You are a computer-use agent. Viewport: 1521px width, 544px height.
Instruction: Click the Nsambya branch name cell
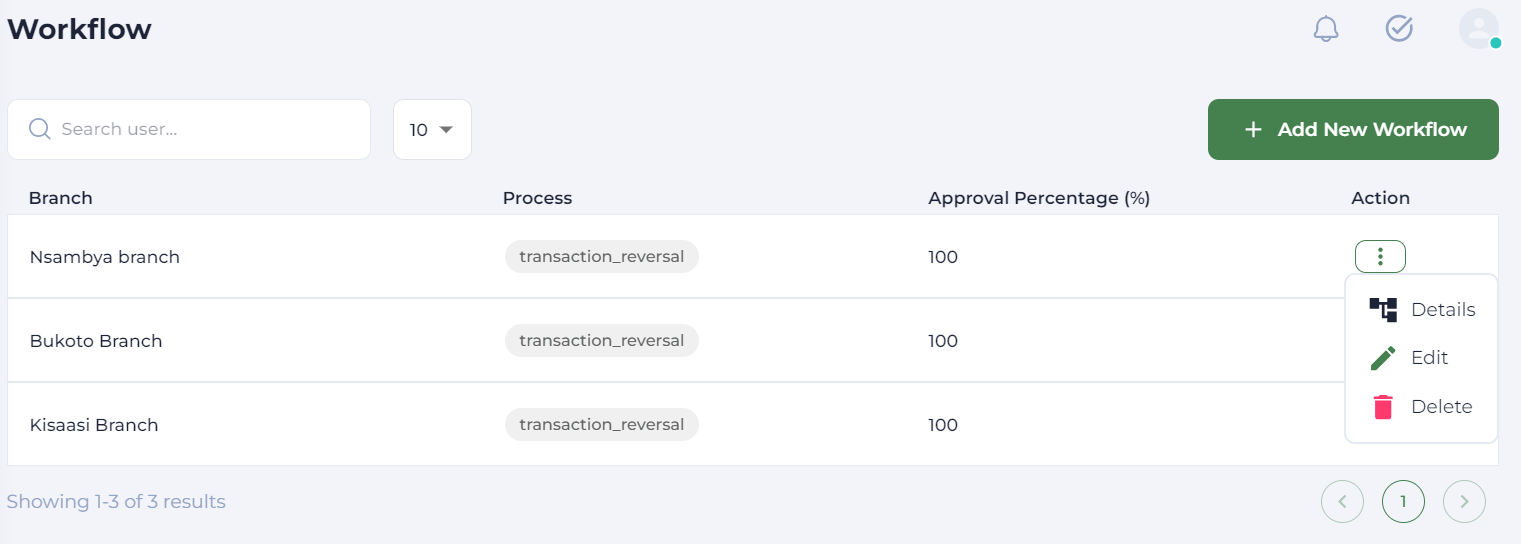pos(104,257)
